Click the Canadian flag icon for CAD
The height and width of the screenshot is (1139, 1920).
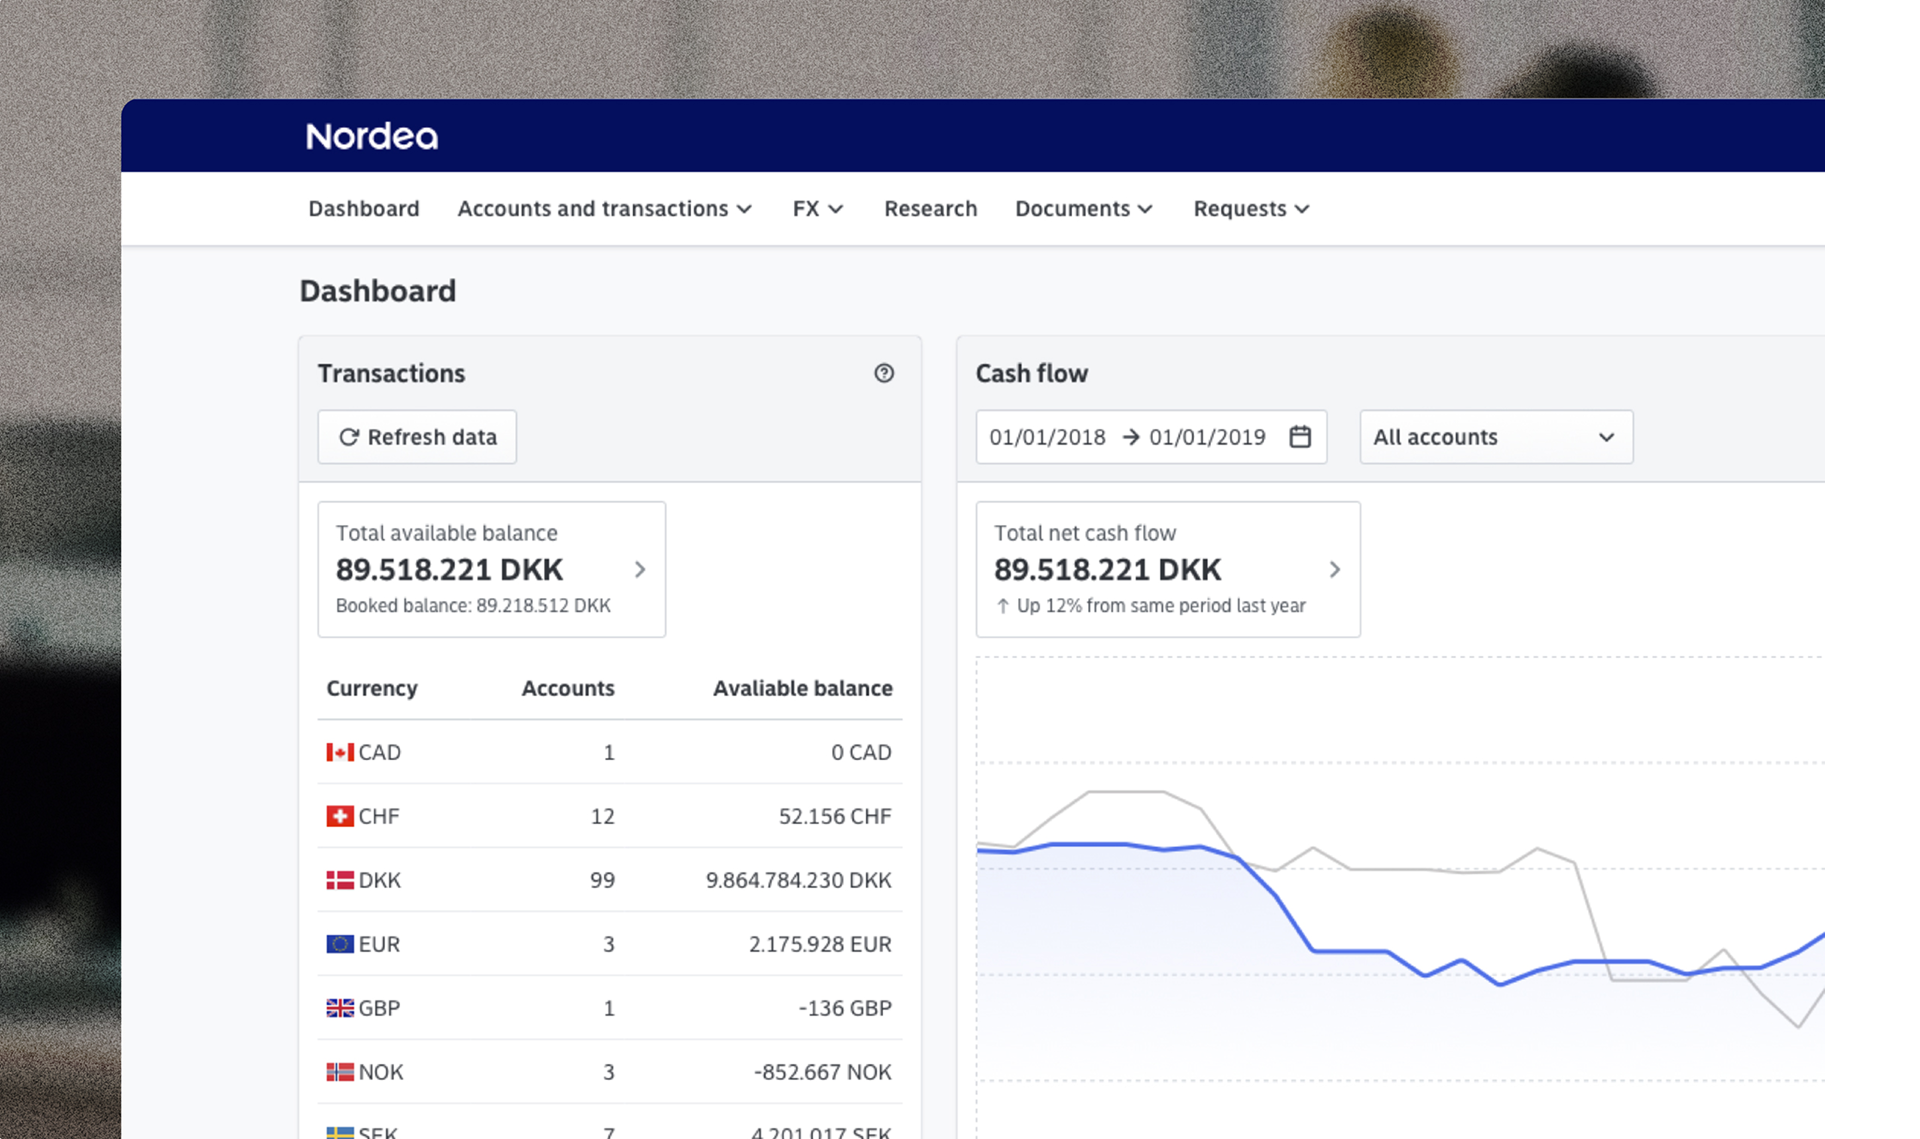click(x=339, y=752)
